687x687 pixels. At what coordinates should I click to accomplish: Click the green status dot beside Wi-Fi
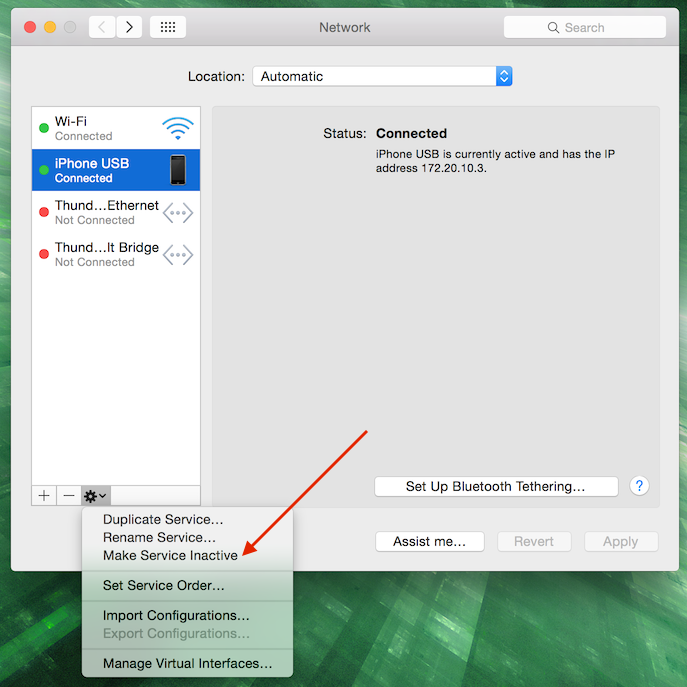point(44,128)
